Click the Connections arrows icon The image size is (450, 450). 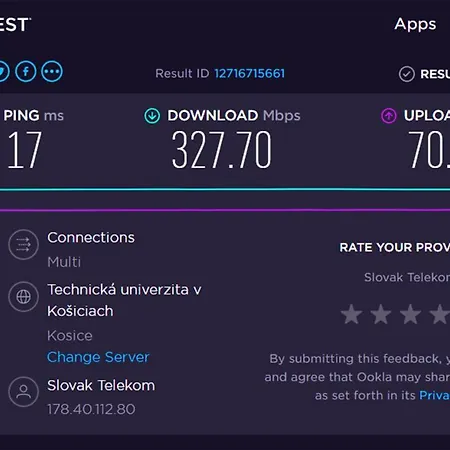[23, 245]
